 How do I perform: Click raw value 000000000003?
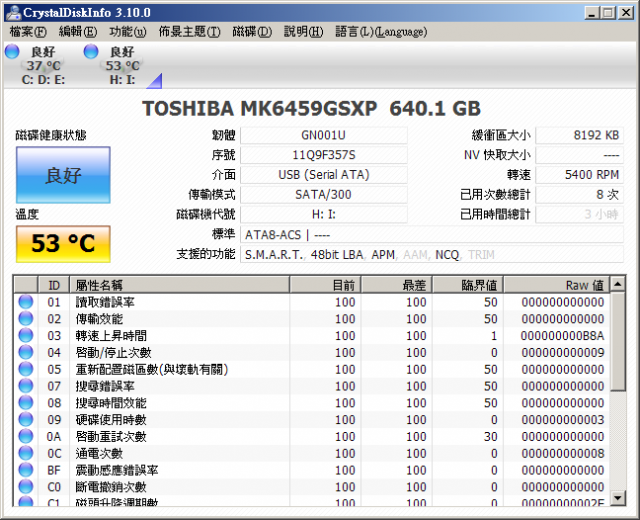[x=562, y=420]
